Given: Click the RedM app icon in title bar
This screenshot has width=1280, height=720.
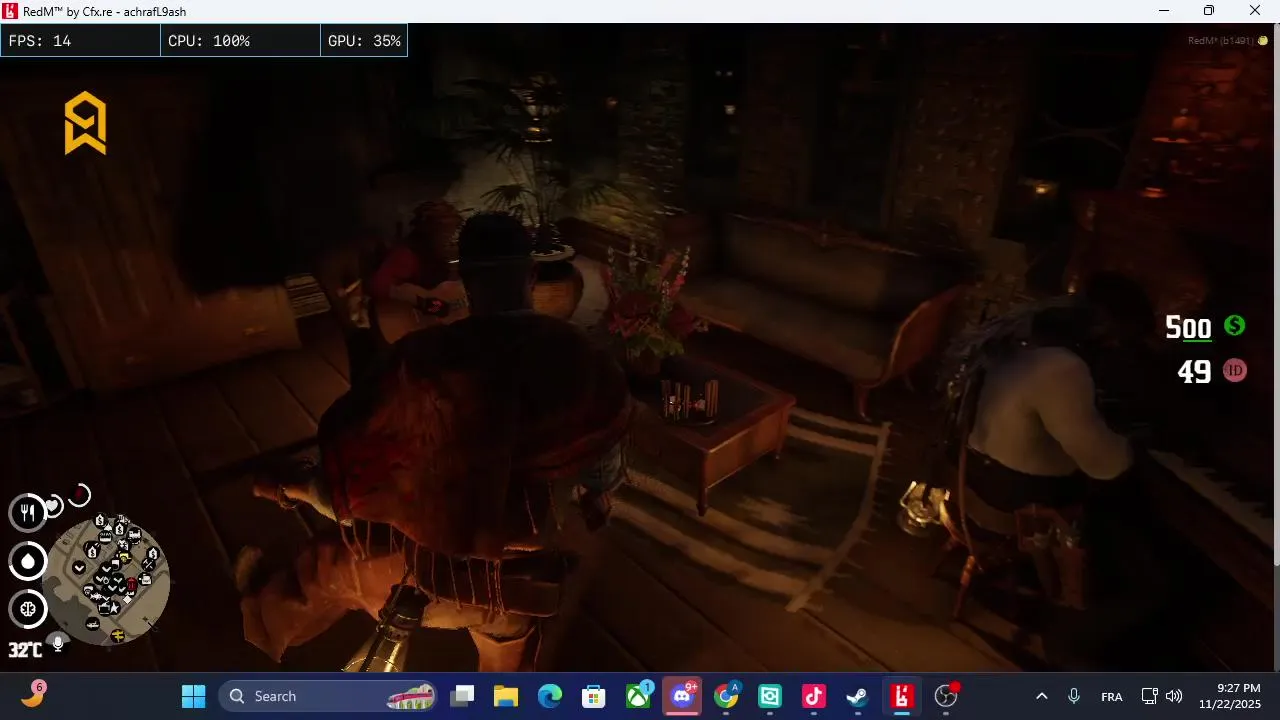Looking at the screenshot, I should tap(11, 11).
